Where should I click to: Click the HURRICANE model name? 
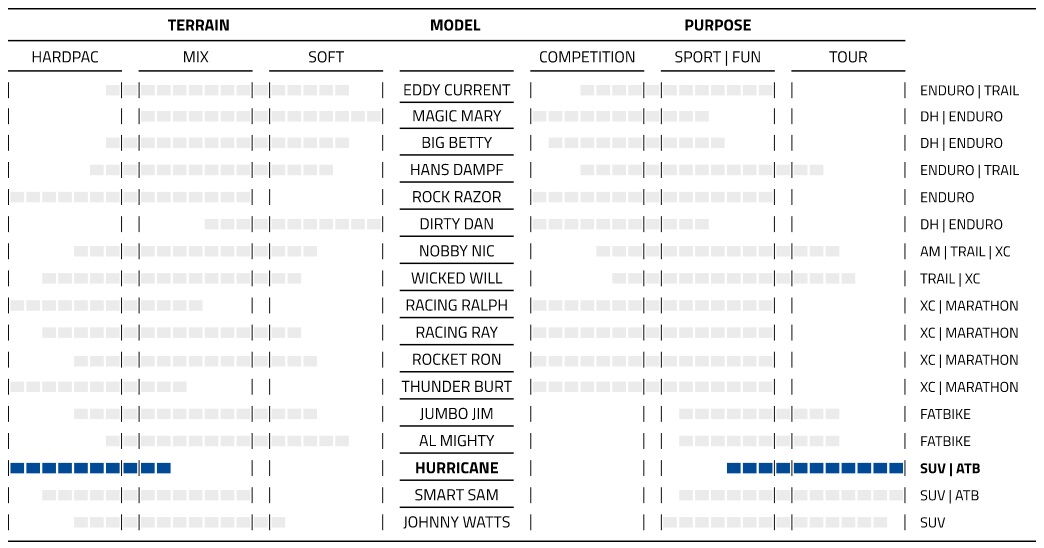click(x=456, y=468)
